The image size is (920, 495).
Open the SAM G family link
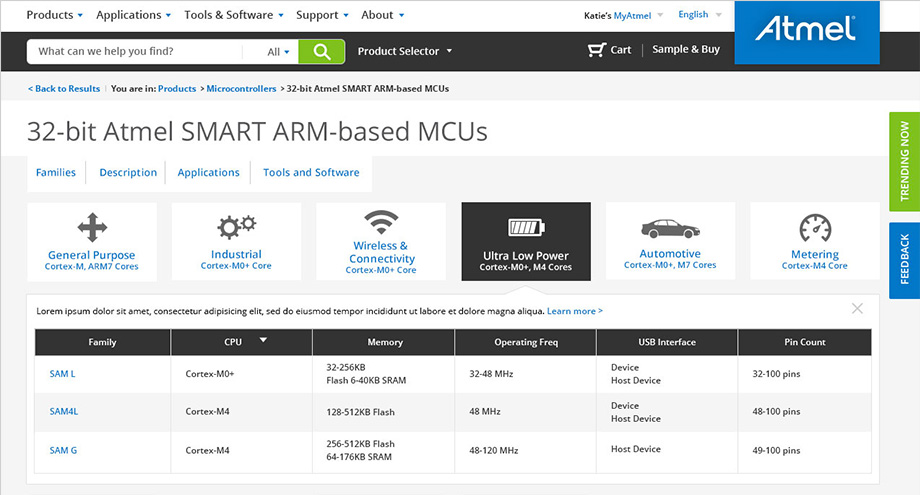point(63,450)
